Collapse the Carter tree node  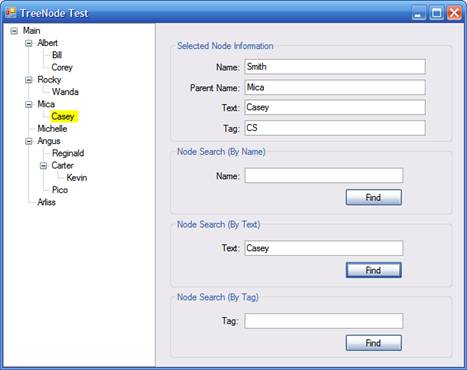pyautogui.click(x=43, y=166)
